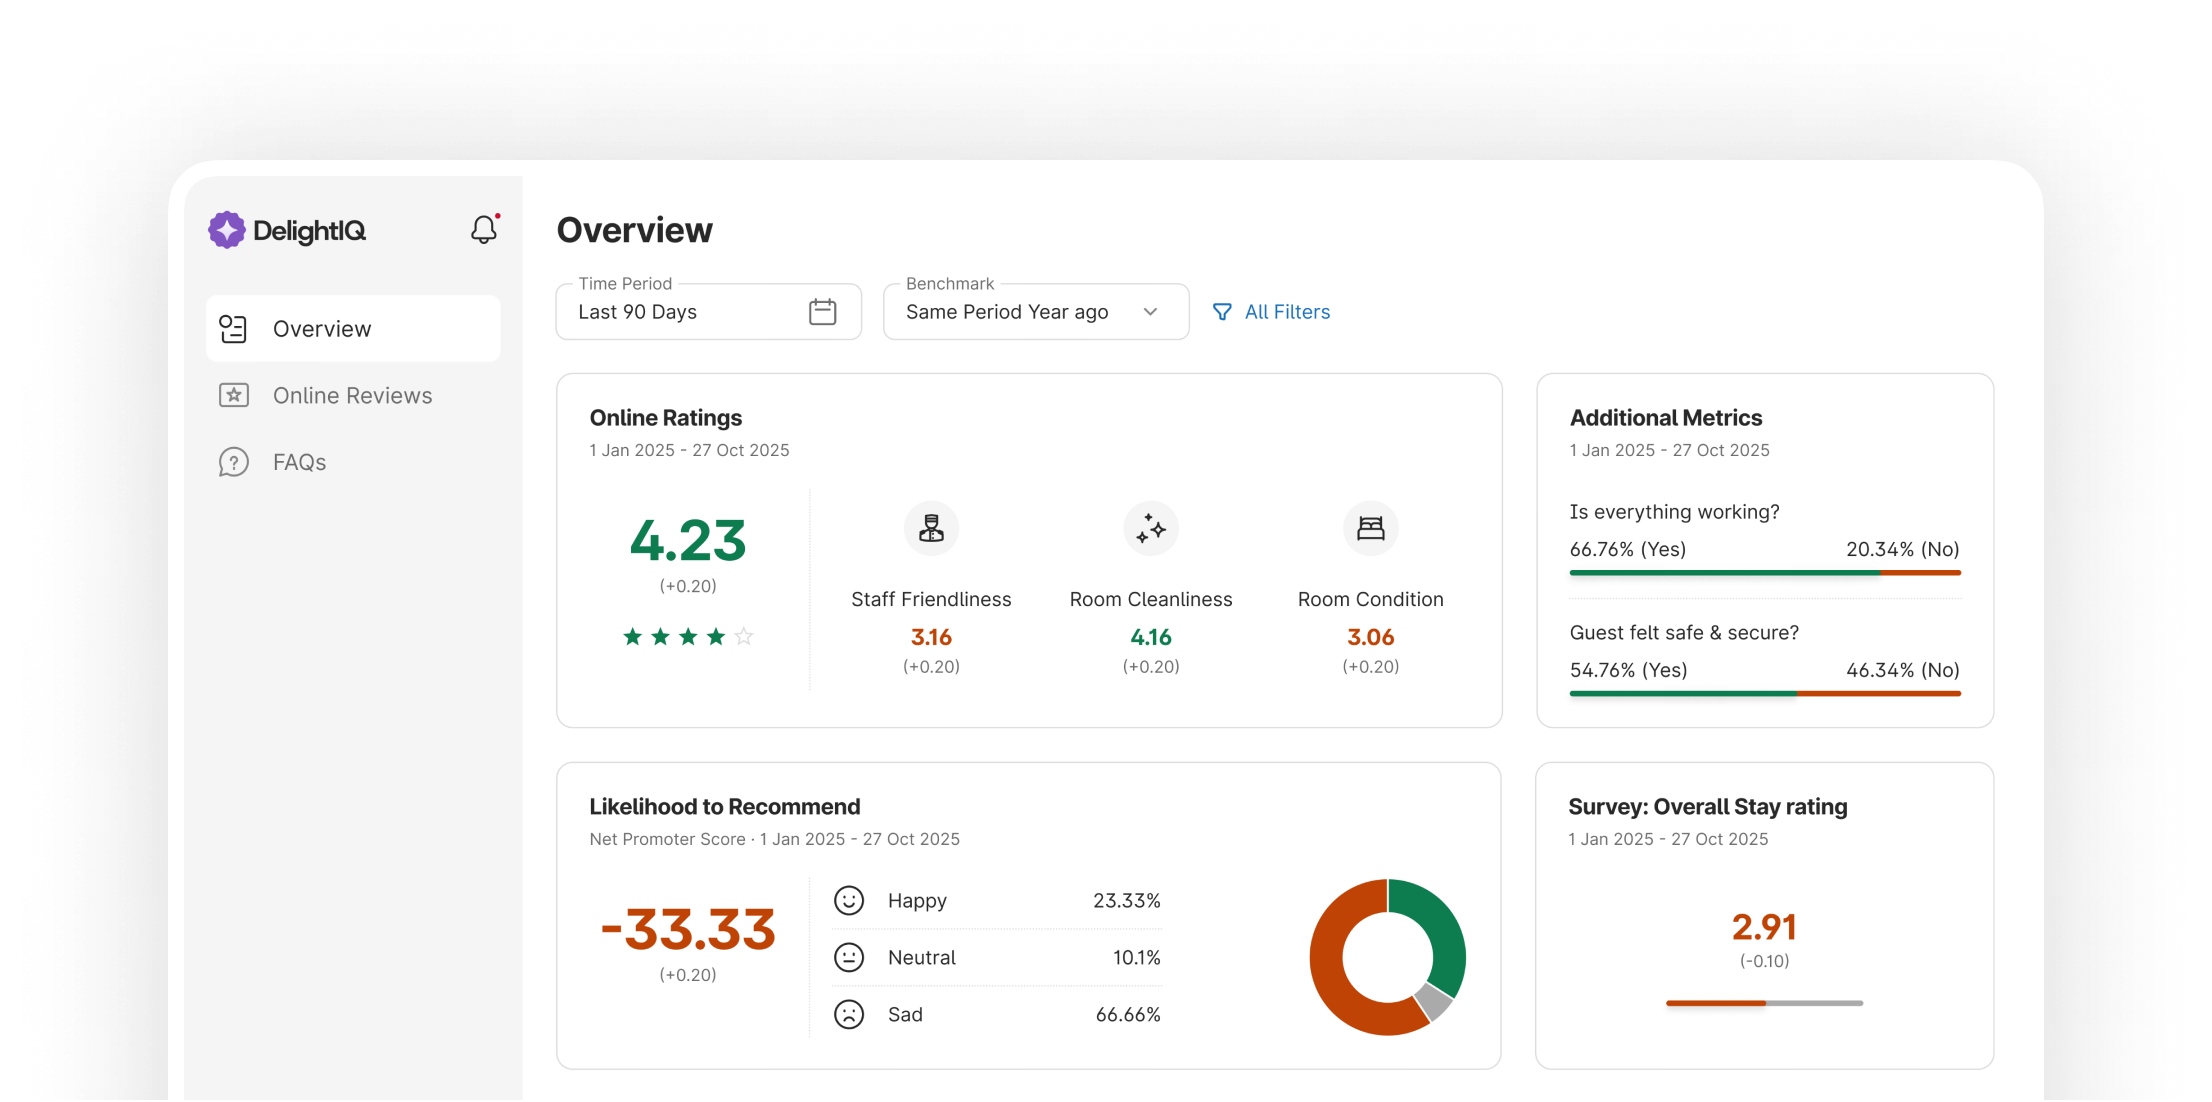Image resolution: width=2212 pixels, height=1102 pixels.
Task: Click the Neutral face icon
Action: 849,958
